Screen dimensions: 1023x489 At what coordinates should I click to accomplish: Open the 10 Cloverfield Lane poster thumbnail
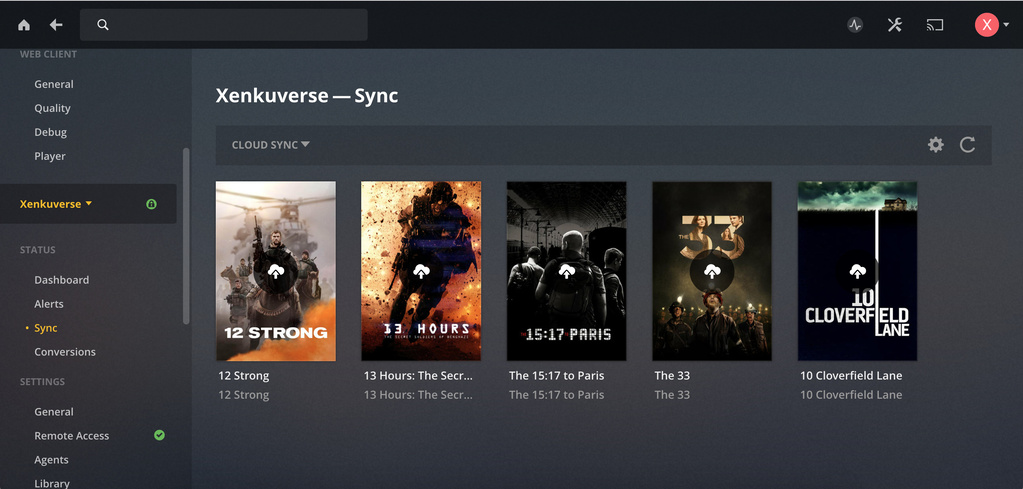857,271
